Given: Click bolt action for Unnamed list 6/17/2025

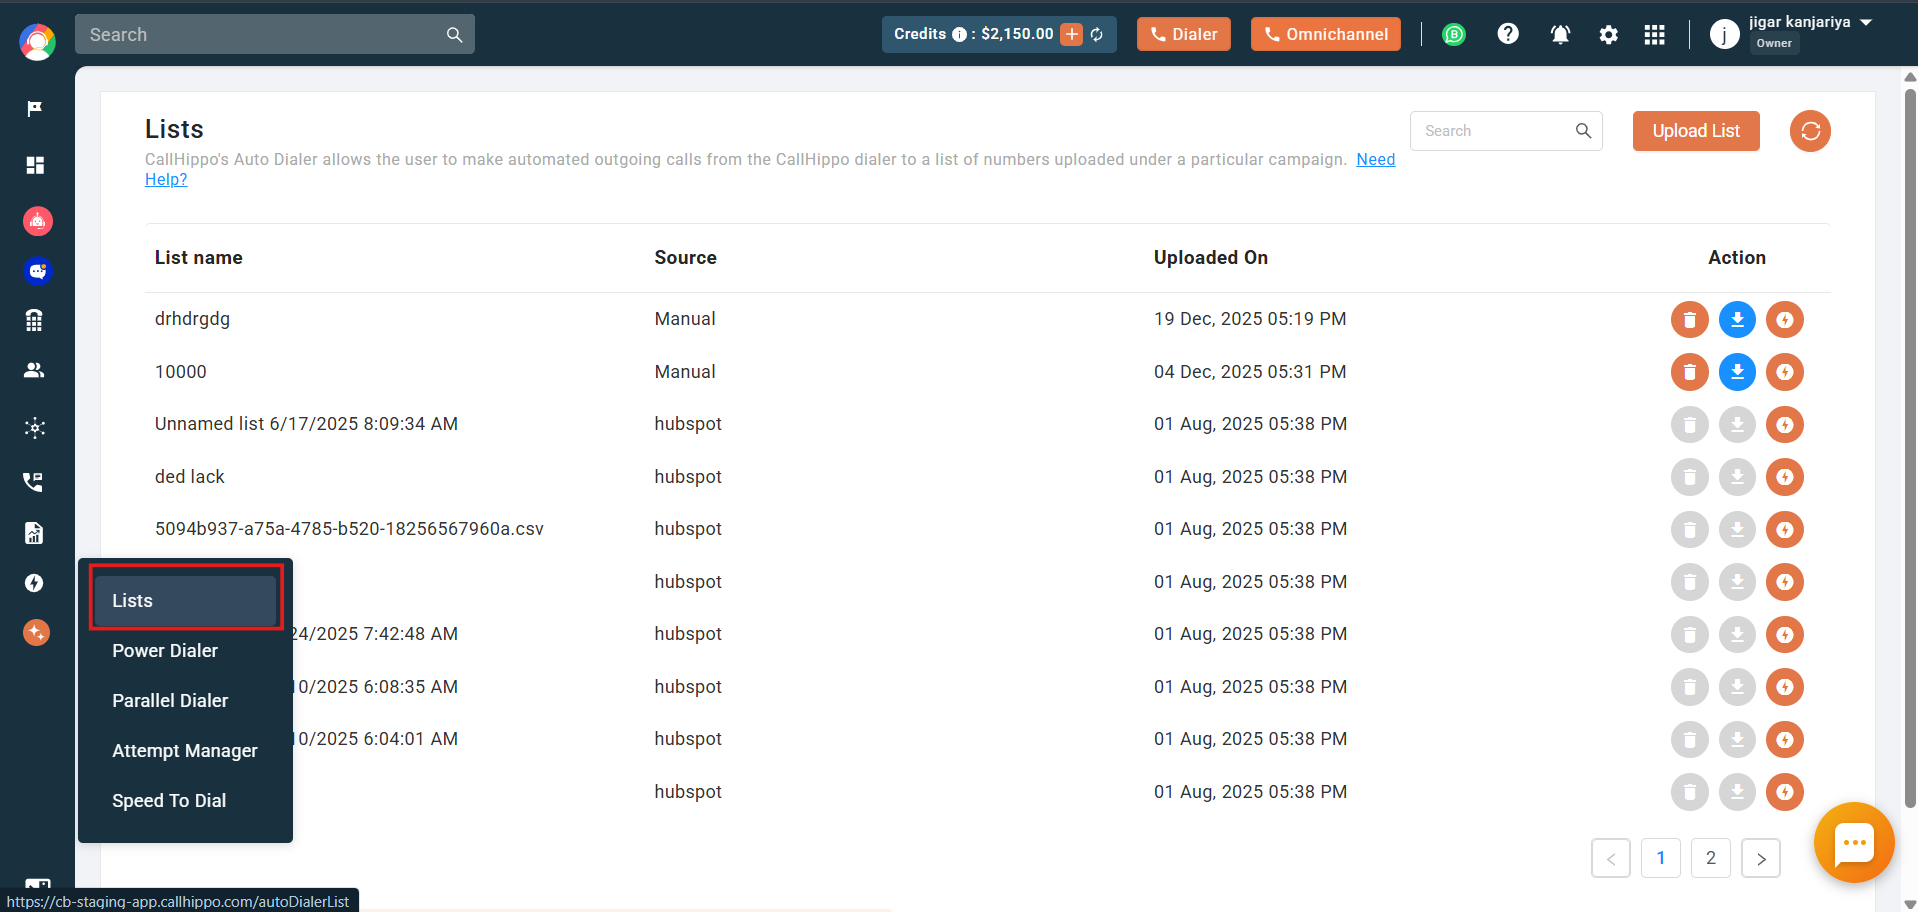Looking at the screenshot, I should coord(1785,425).
